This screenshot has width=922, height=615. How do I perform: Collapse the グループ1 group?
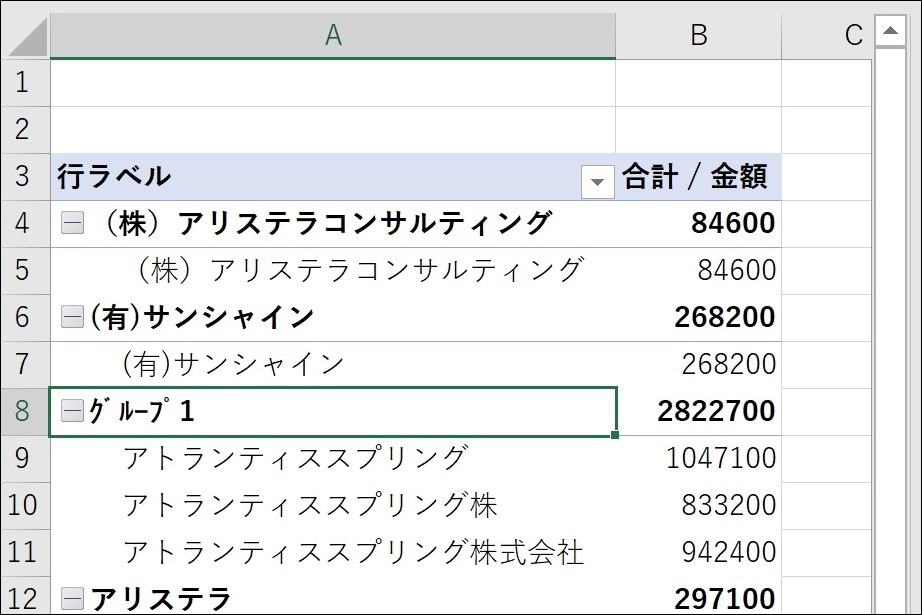coord(72,411)
